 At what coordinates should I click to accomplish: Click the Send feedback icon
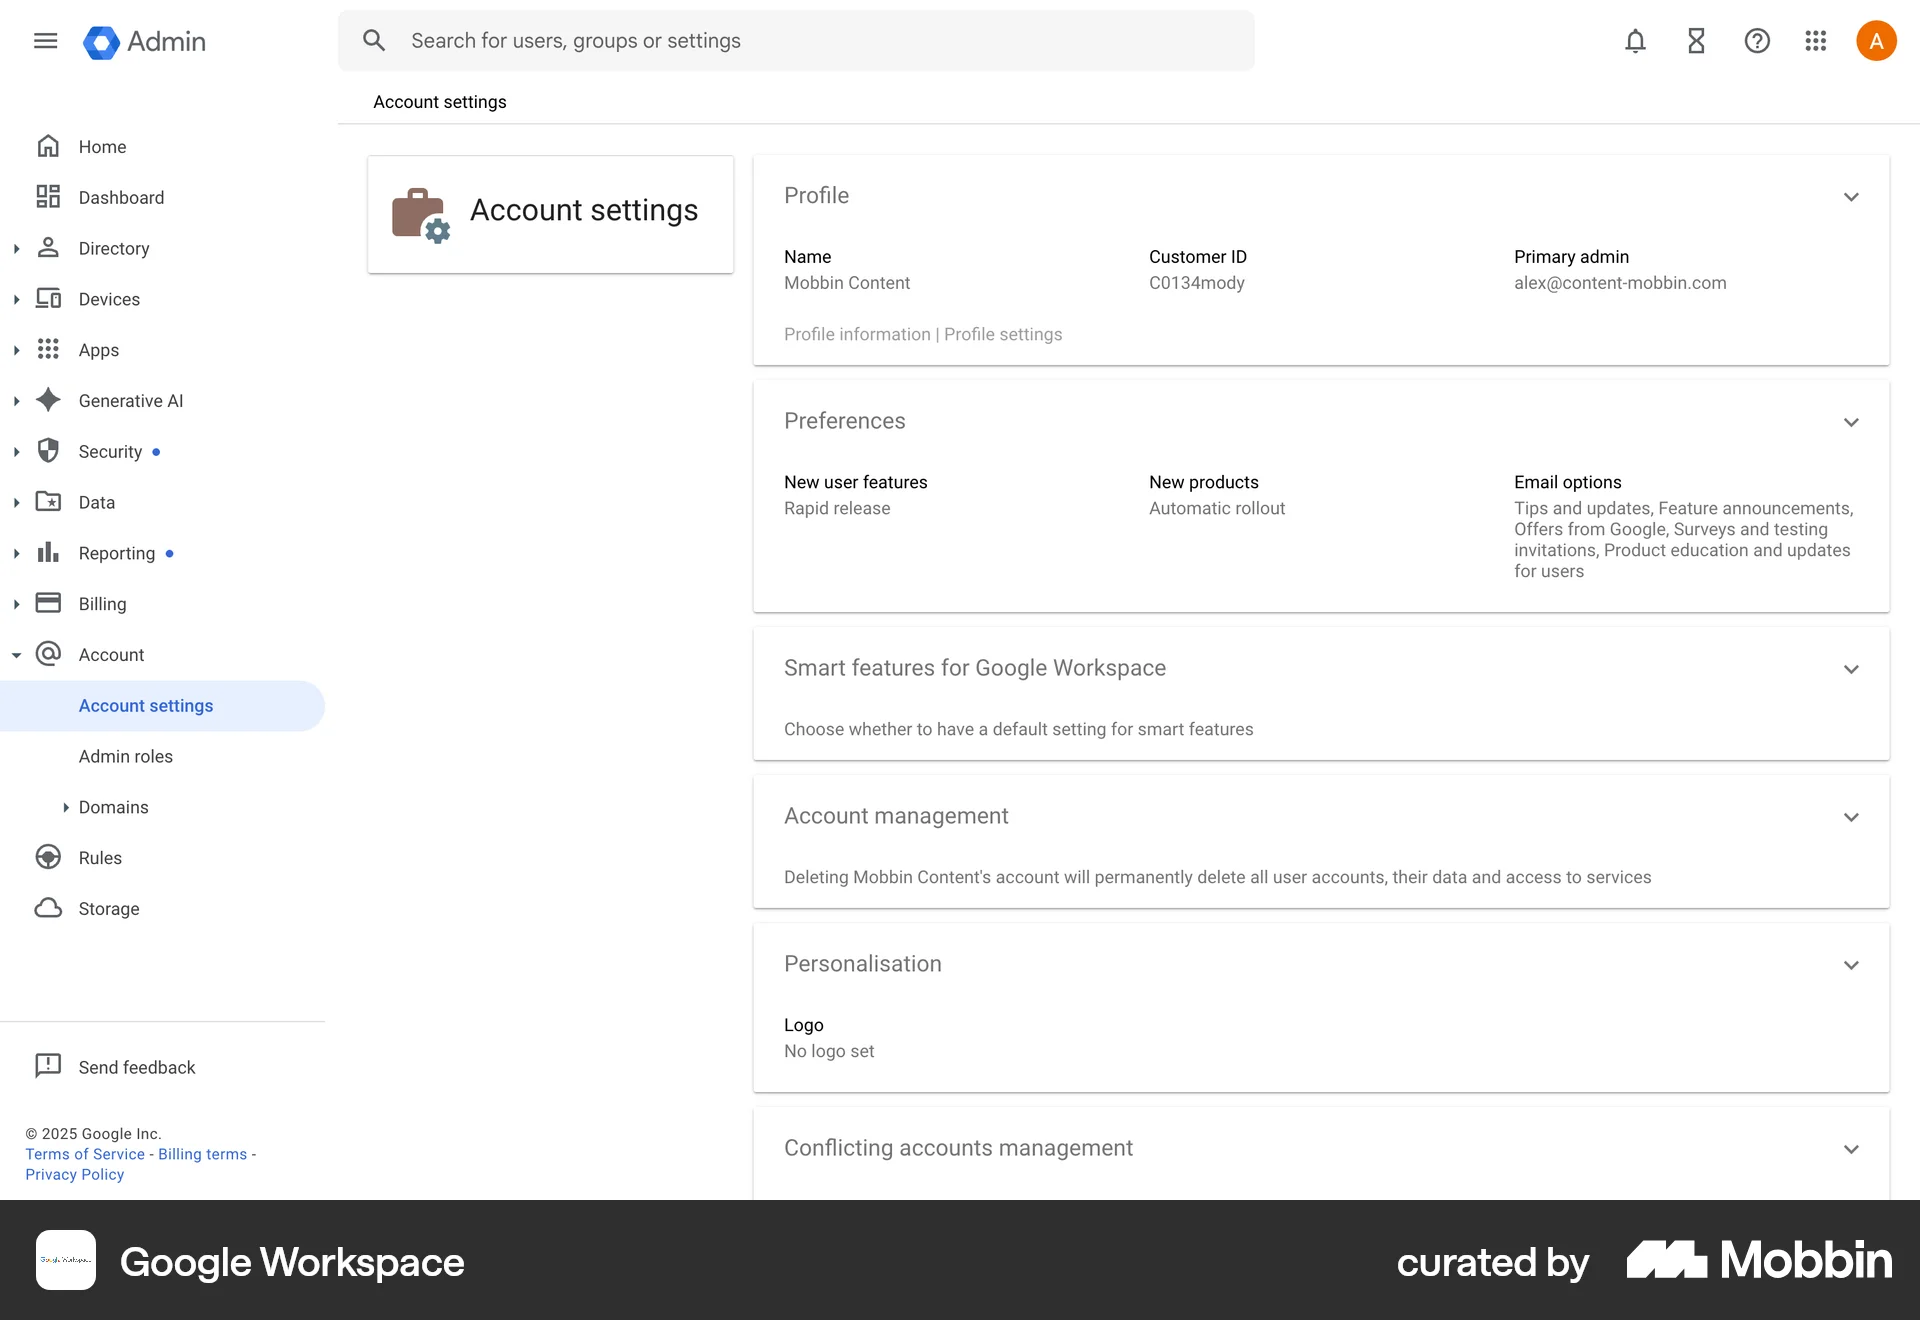48,1066
